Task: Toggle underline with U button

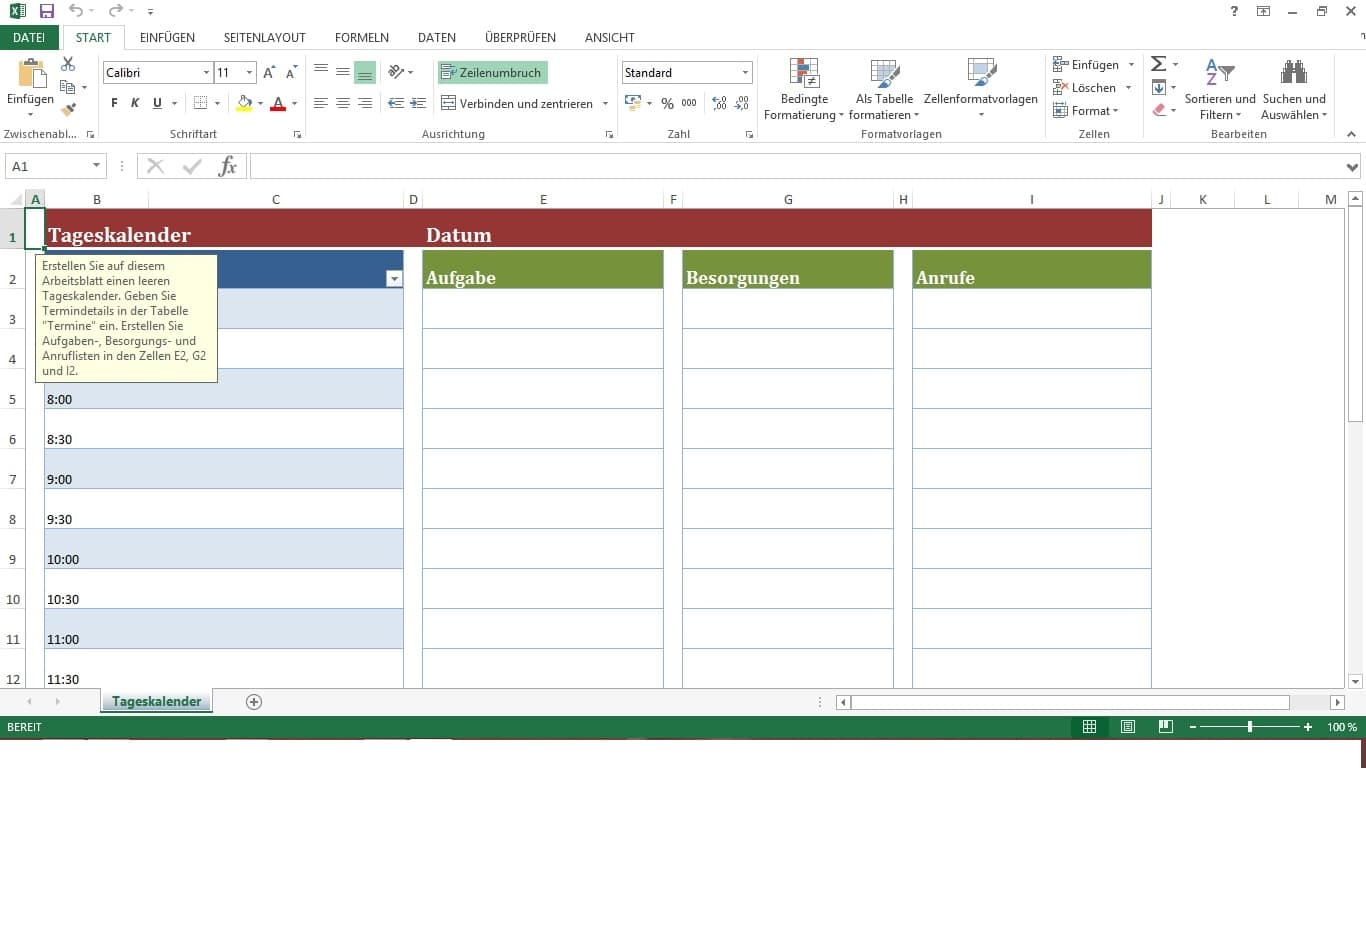Action: click(157, 103)
